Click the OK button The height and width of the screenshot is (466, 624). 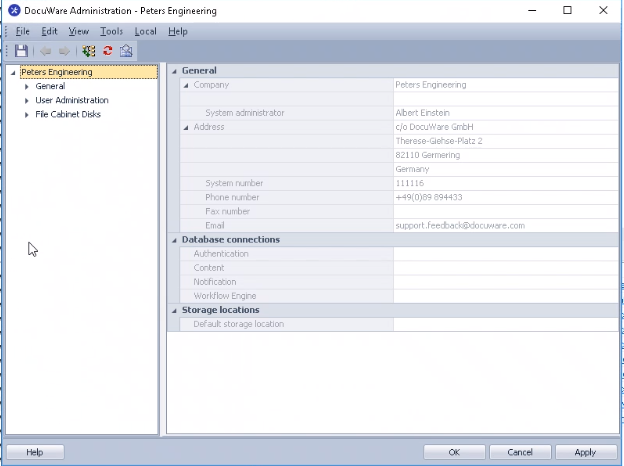pos(454,452)
